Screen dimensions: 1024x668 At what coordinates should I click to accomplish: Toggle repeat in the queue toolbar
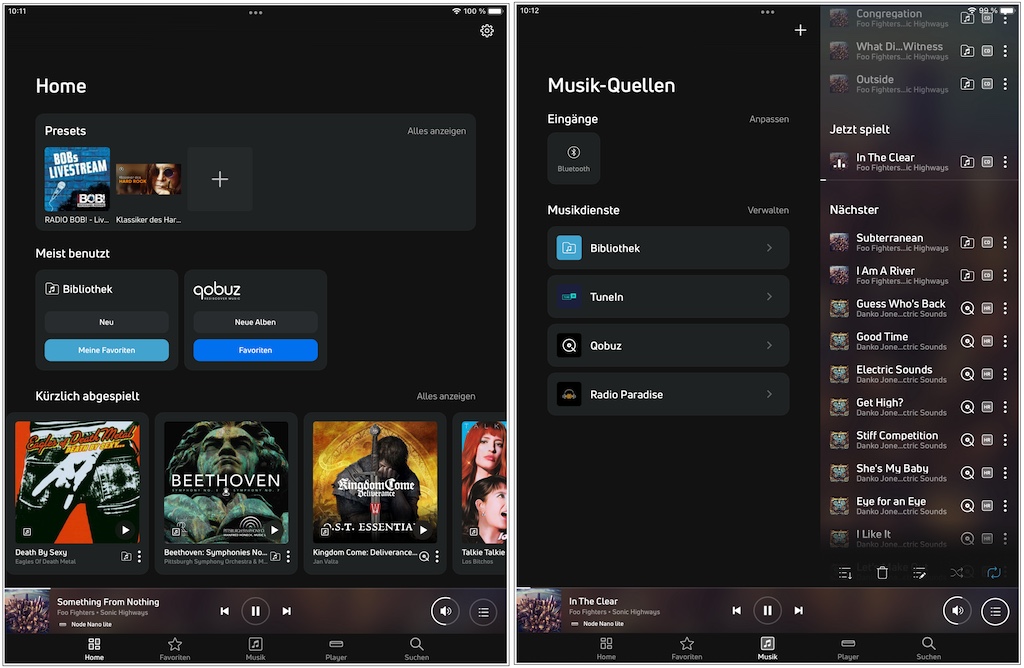994,573
